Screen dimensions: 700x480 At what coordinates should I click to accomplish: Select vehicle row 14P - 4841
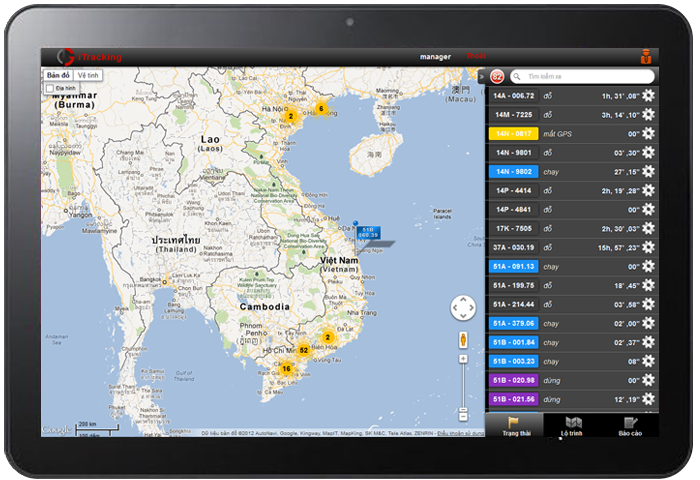point(572,209)
